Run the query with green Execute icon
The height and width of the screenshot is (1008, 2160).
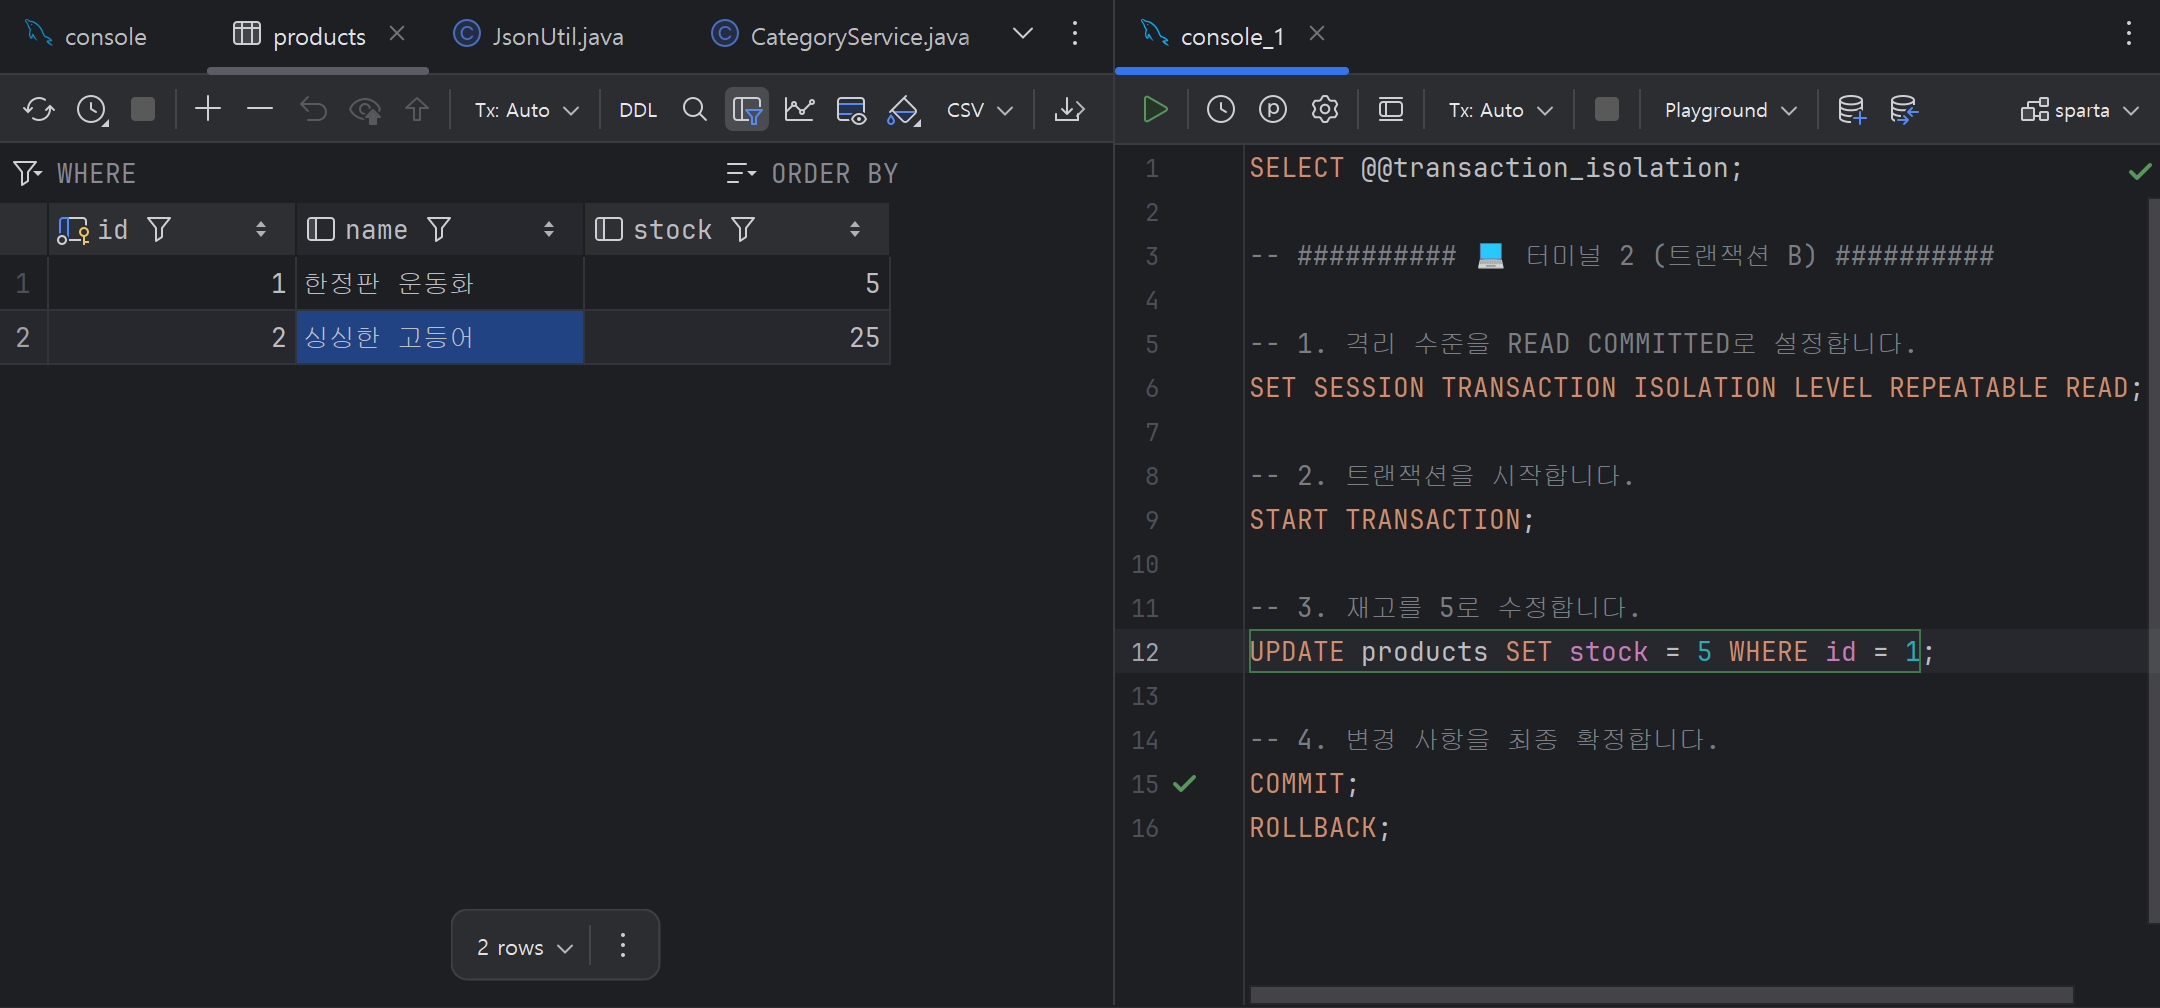(1155, 109)
